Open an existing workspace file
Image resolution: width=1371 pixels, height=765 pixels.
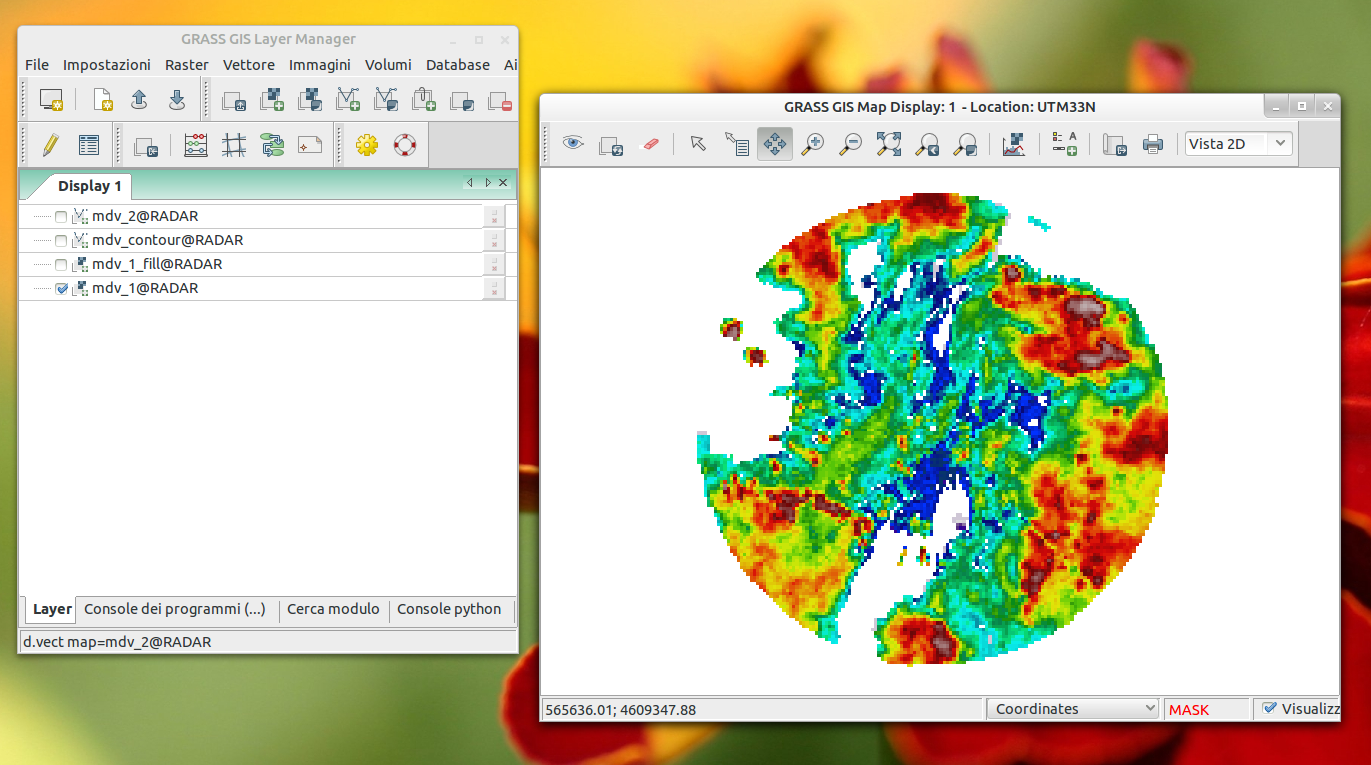point(140,100)
